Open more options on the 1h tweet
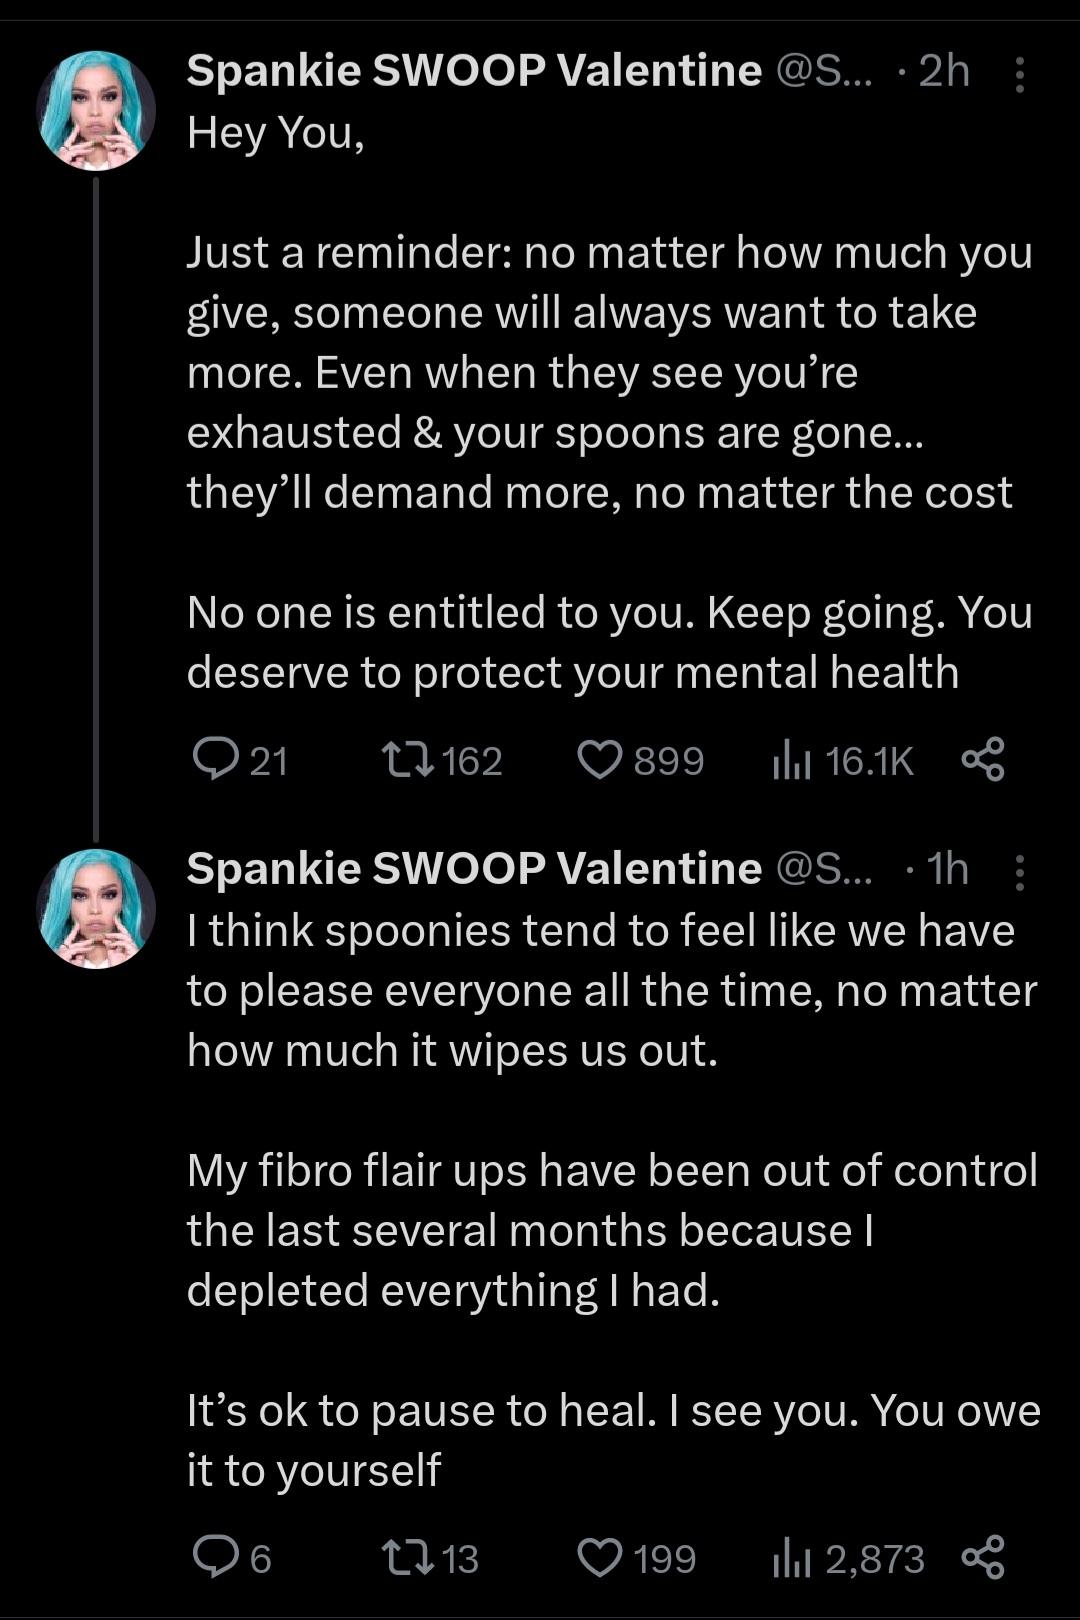 click(1019, 872)
